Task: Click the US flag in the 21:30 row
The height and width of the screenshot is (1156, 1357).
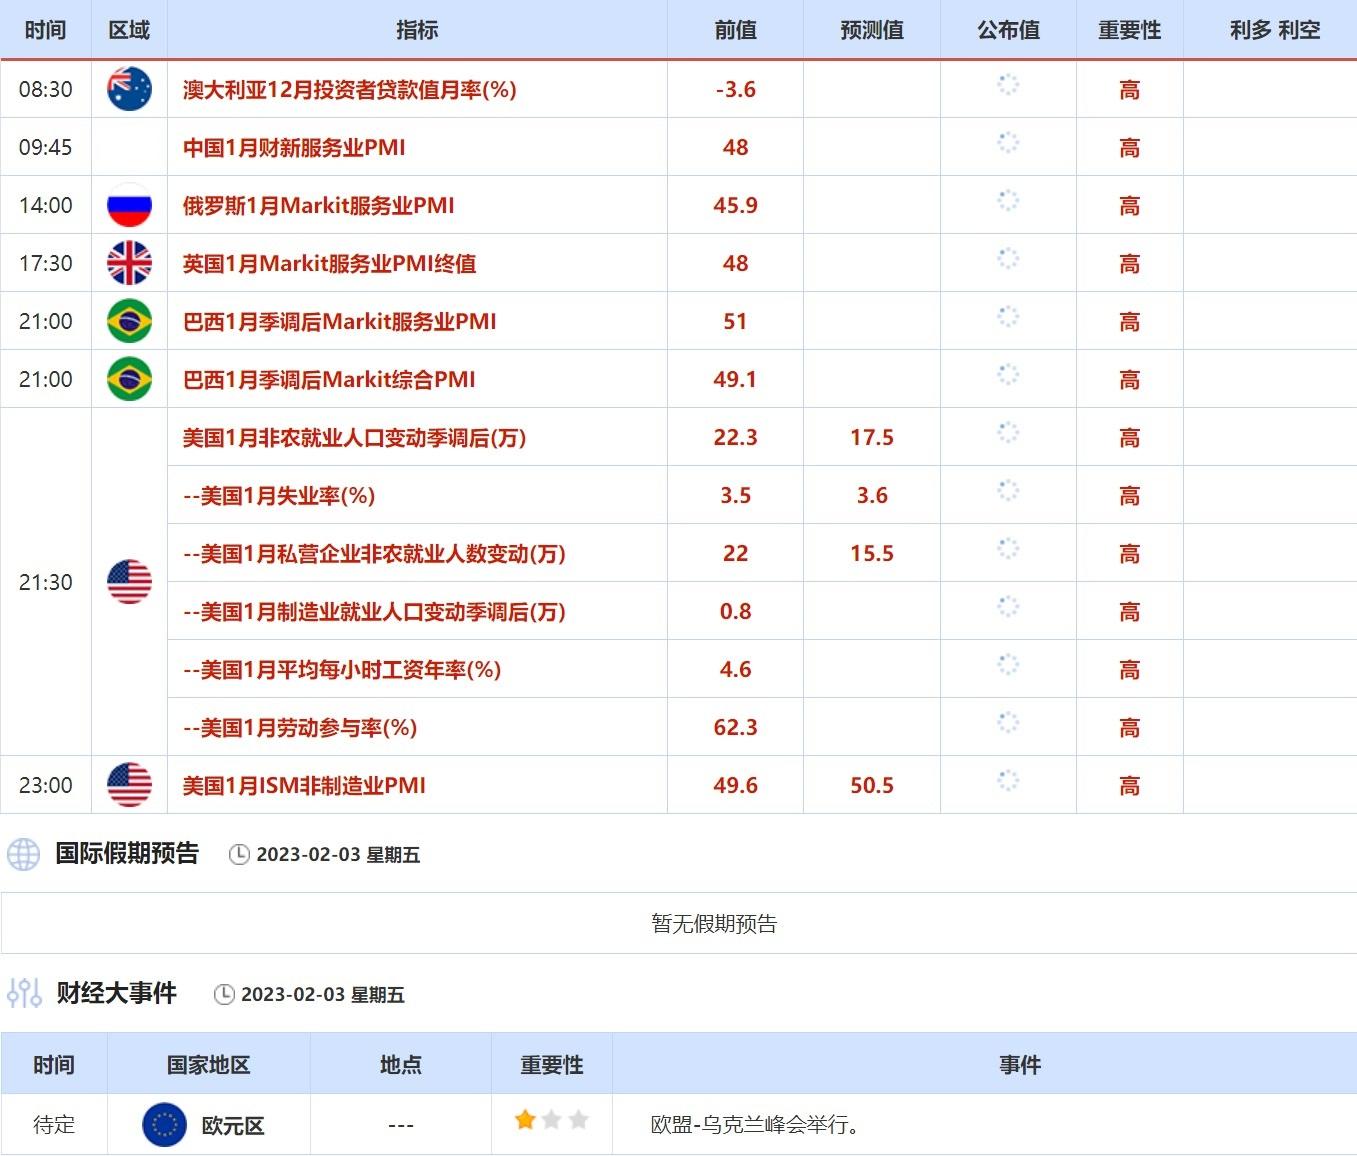Action: [129, 582]
